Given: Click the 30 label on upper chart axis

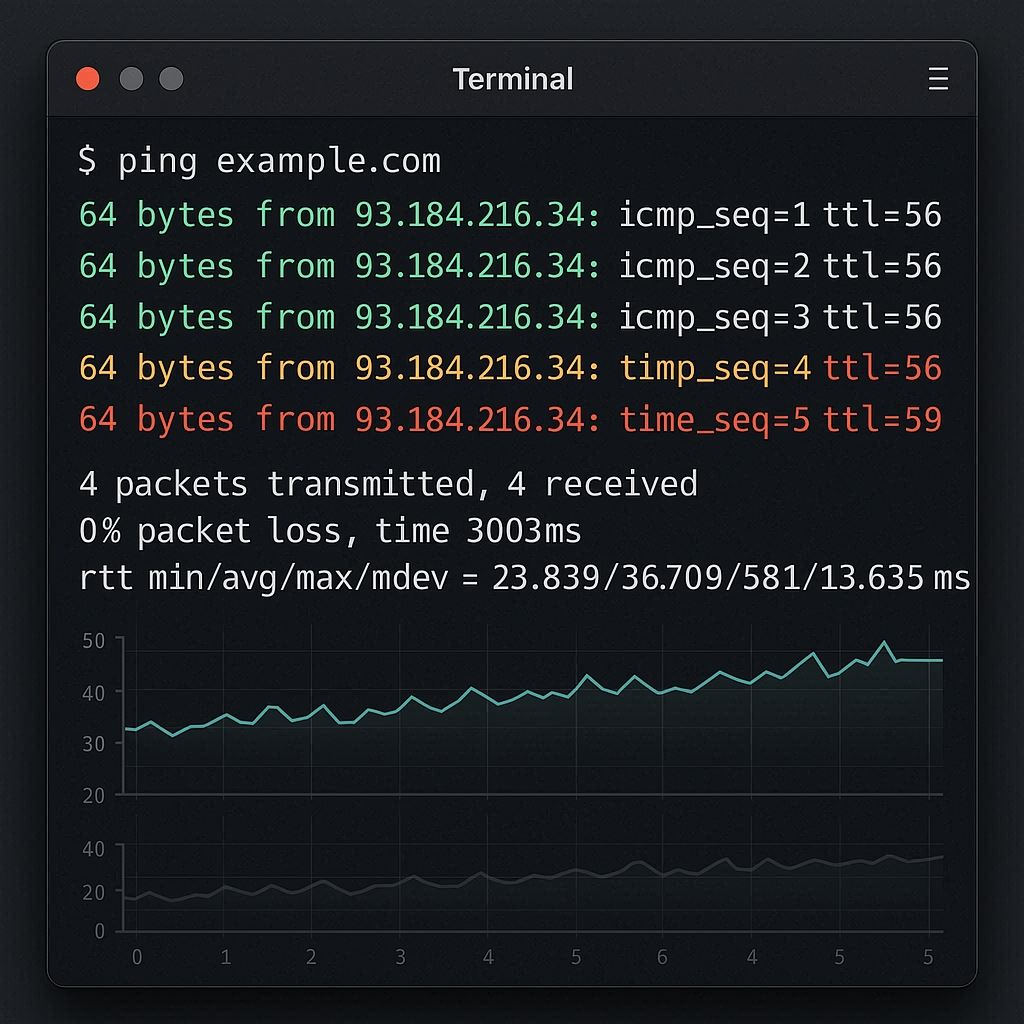Looking at the screenshot, I should point(93,744).
